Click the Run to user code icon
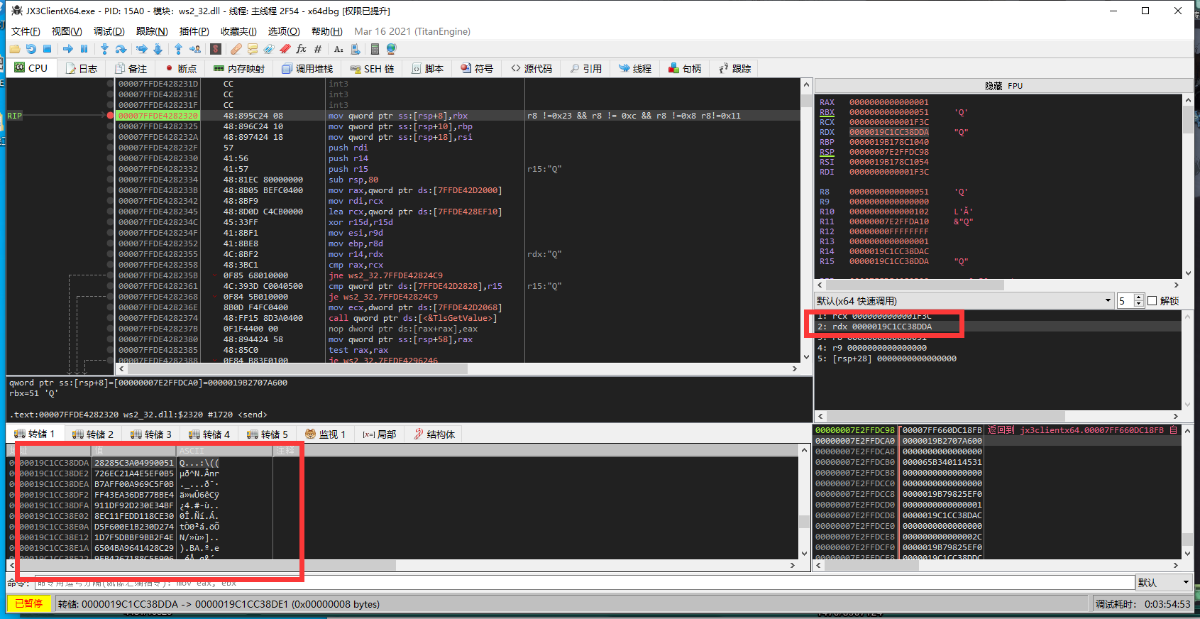 (195, 48)
